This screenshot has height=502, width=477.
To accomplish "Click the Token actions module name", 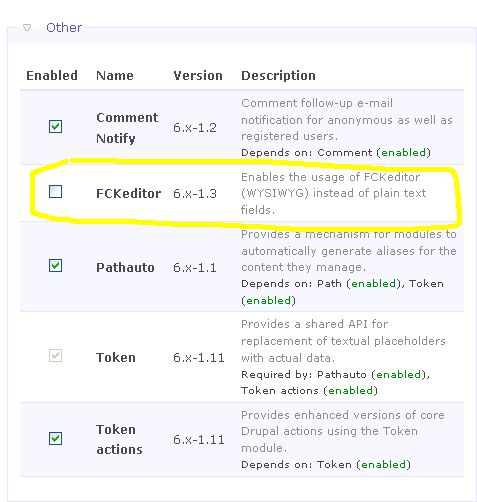I will pos(119,439).
